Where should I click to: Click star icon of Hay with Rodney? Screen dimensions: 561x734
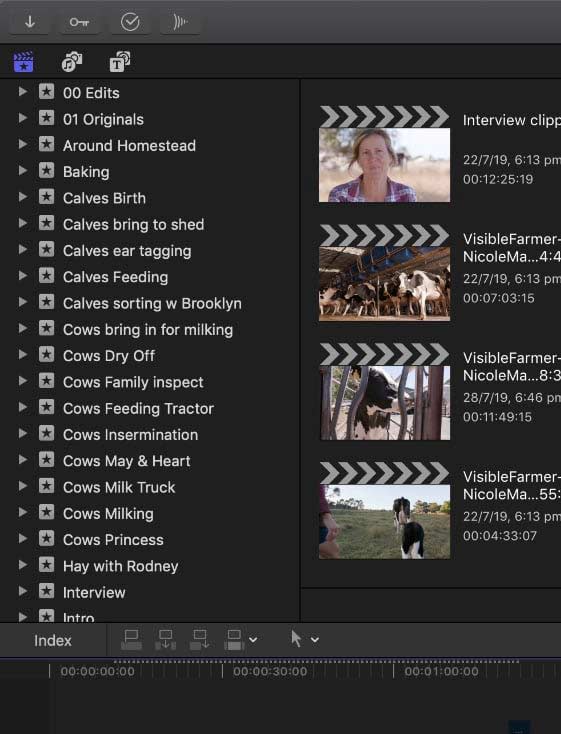46,565
